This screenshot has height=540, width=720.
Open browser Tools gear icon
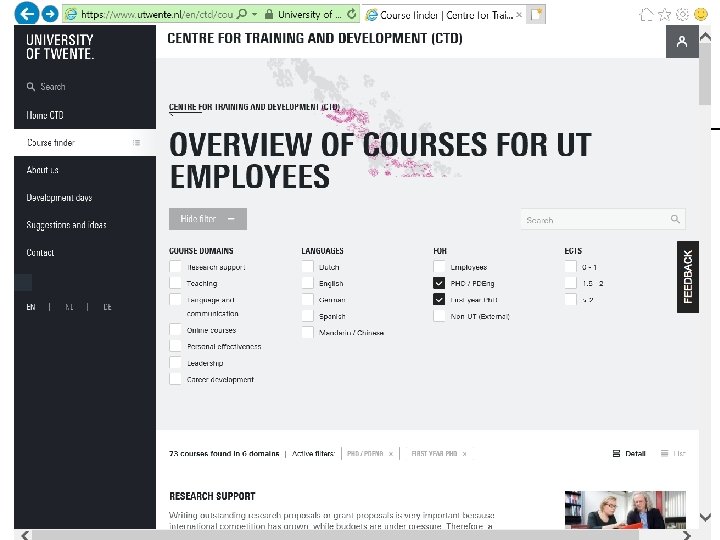tap(682, 15)
